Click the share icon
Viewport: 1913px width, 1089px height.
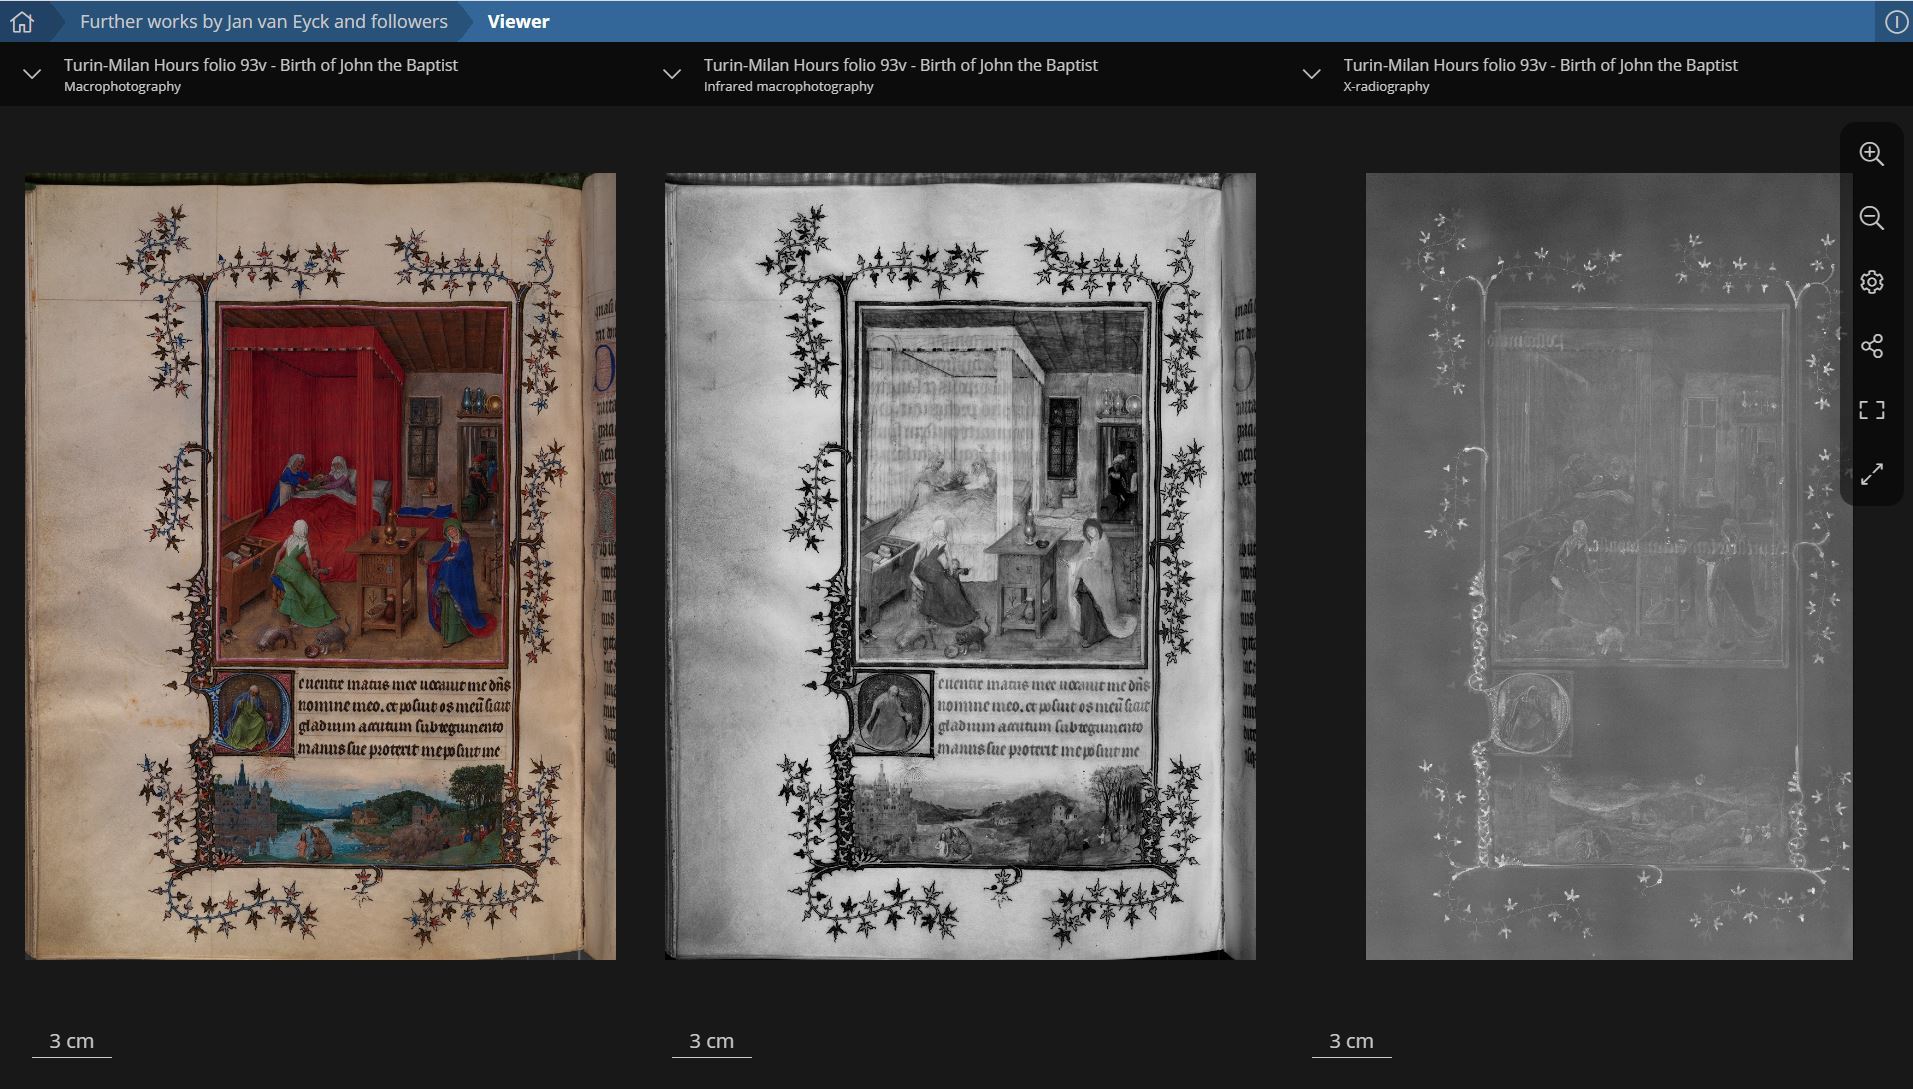[1871, 346]
